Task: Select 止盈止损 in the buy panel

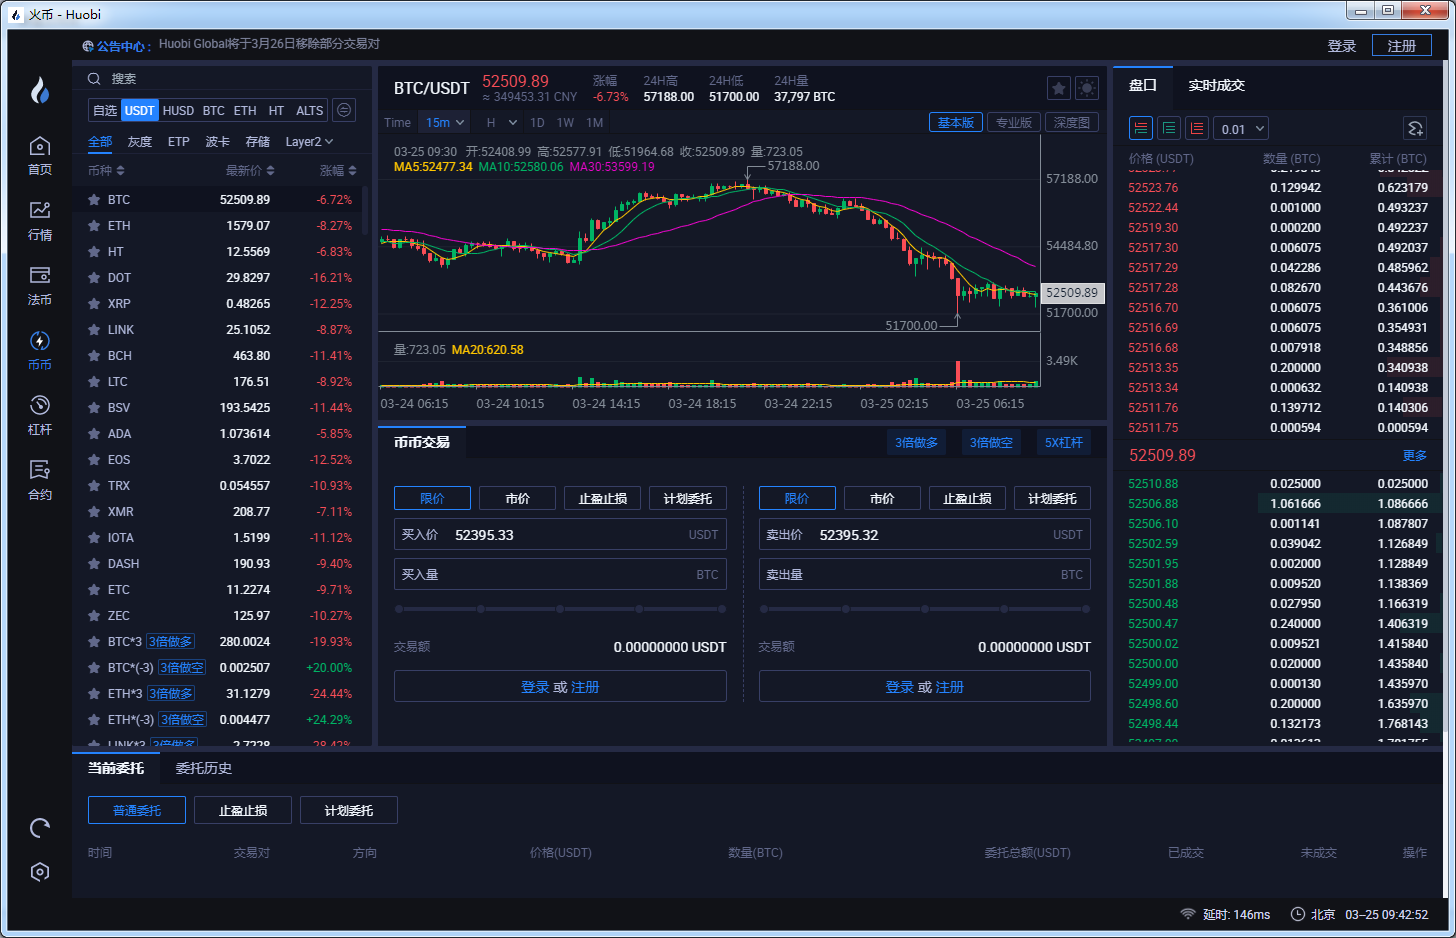Action: click(x=603, y=498)
